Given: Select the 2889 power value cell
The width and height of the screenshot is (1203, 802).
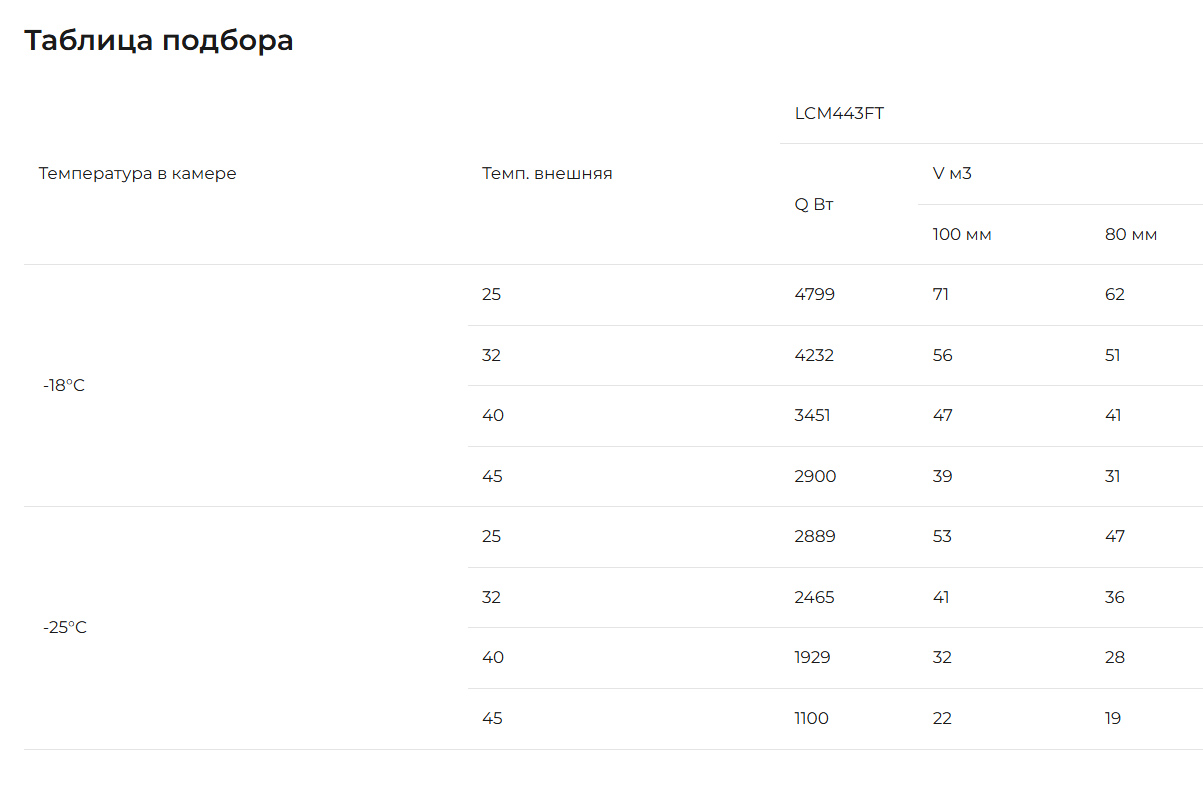Looking at the screenshot, I should pos(815,537).
